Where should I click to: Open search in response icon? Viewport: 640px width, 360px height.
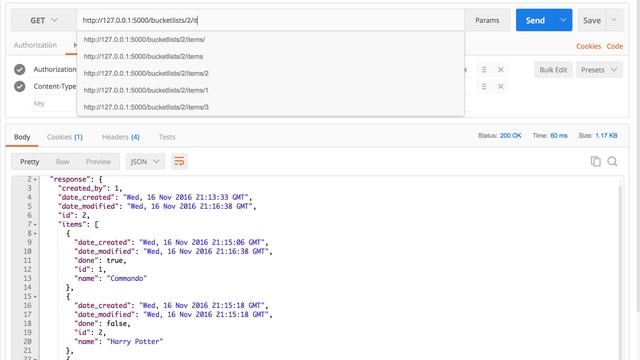point(612,162)
